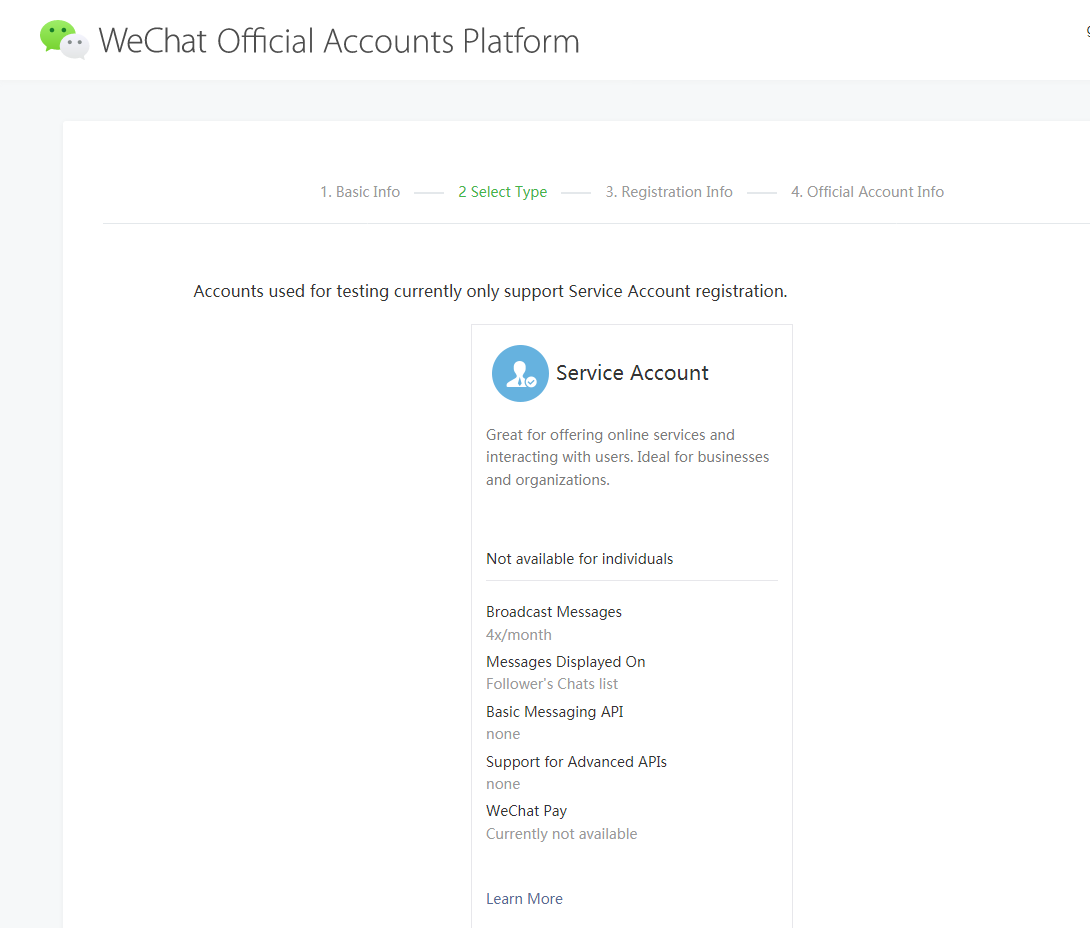
Task: Click the testing accounts notice sentence
Action: (x=490, y=292)
